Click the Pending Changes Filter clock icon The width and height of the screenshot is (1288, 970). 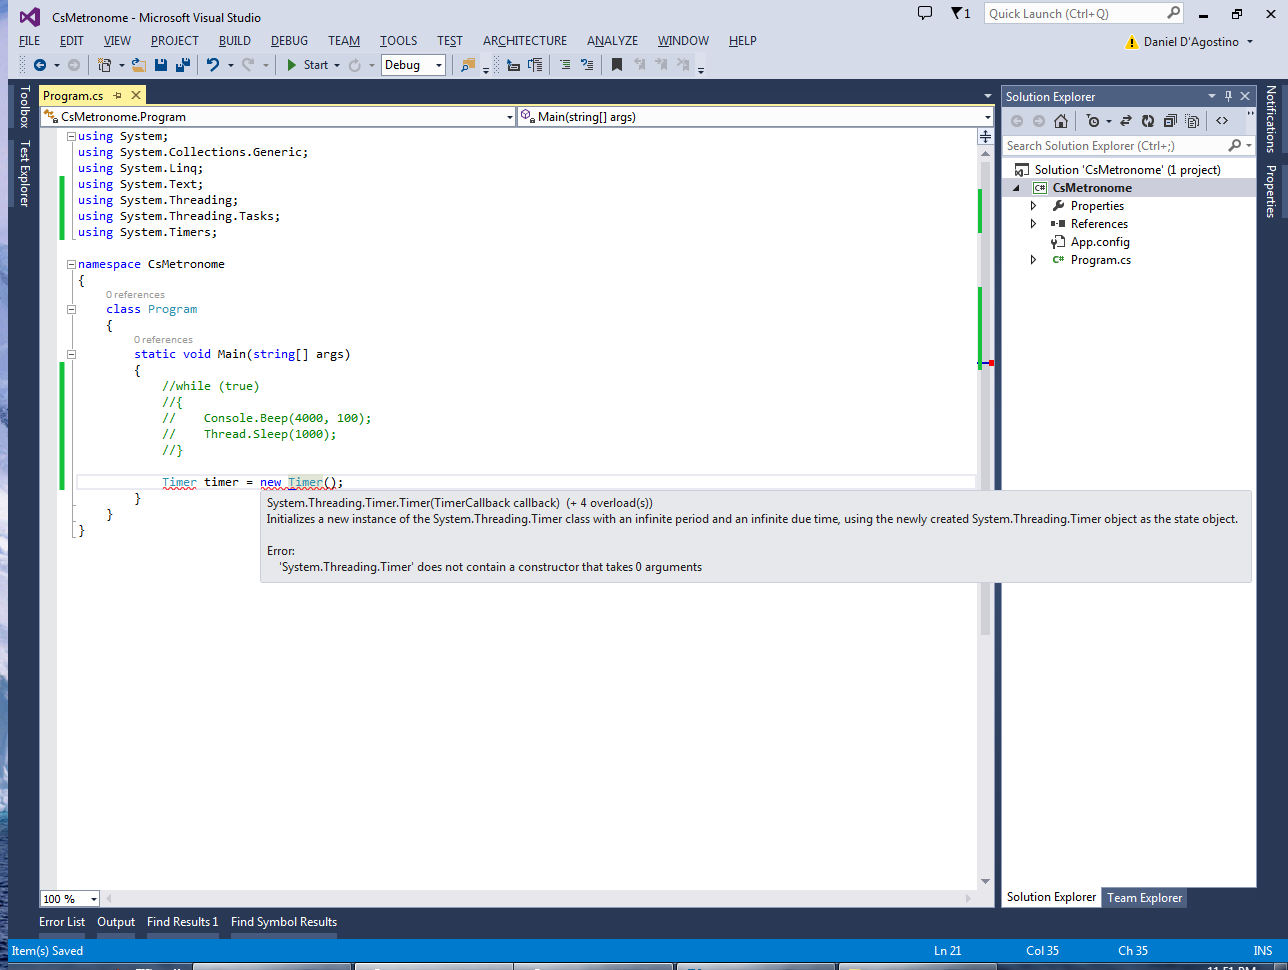coord(1093,121)
